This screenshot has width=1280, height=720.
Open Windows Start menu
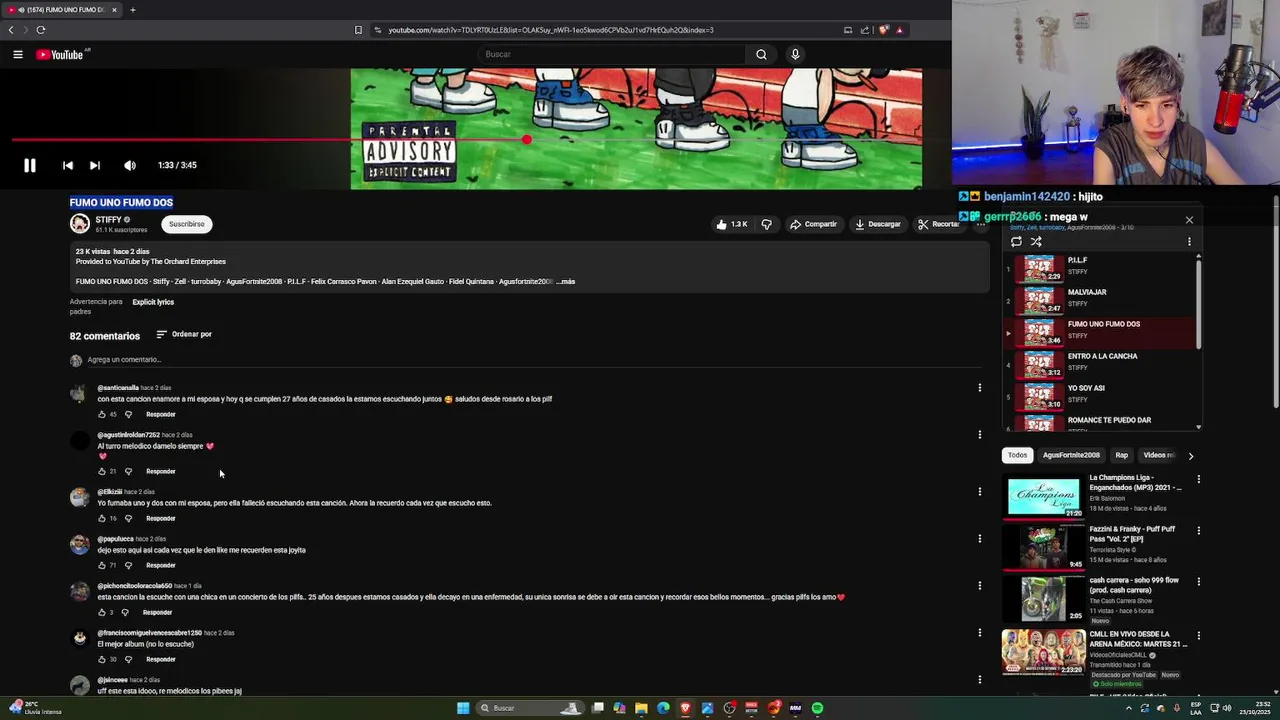pos(463,708)
